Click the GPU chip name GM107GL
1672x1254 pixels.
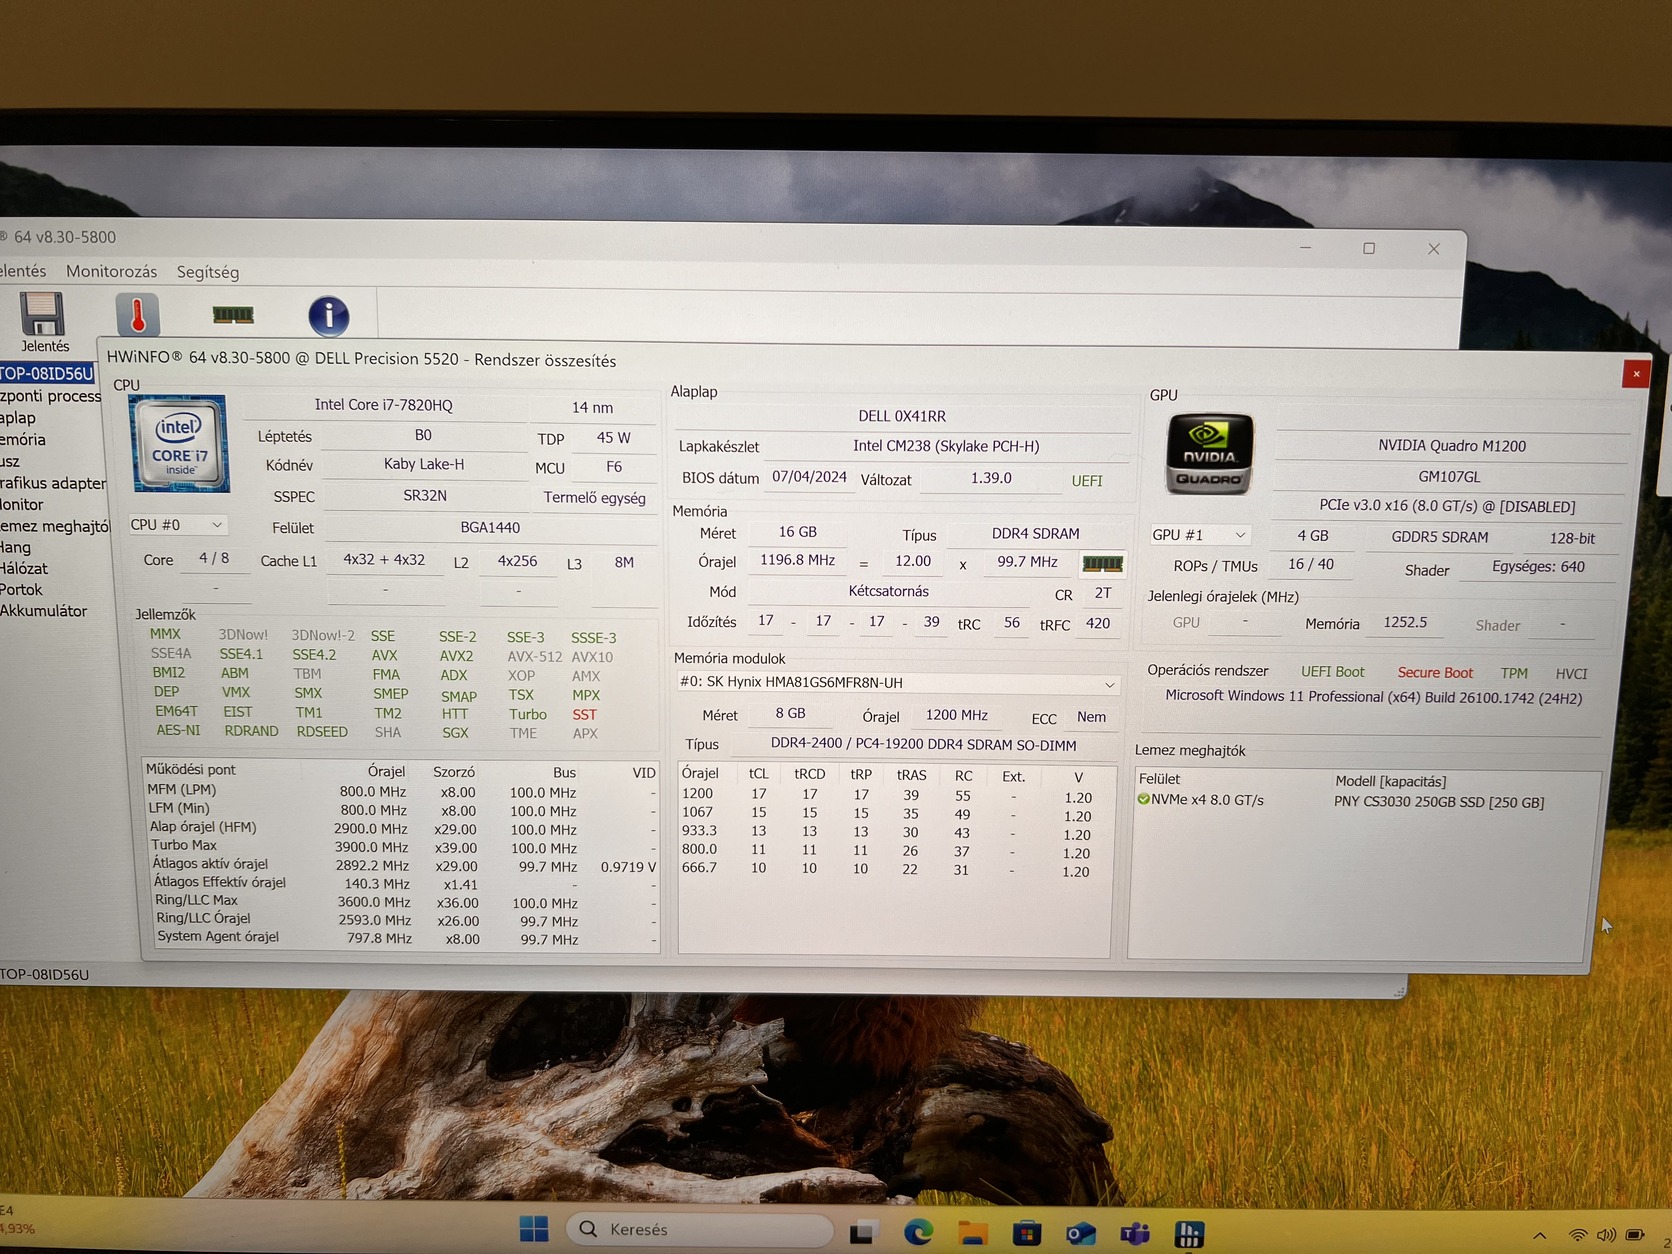(x=1449, y=477)
